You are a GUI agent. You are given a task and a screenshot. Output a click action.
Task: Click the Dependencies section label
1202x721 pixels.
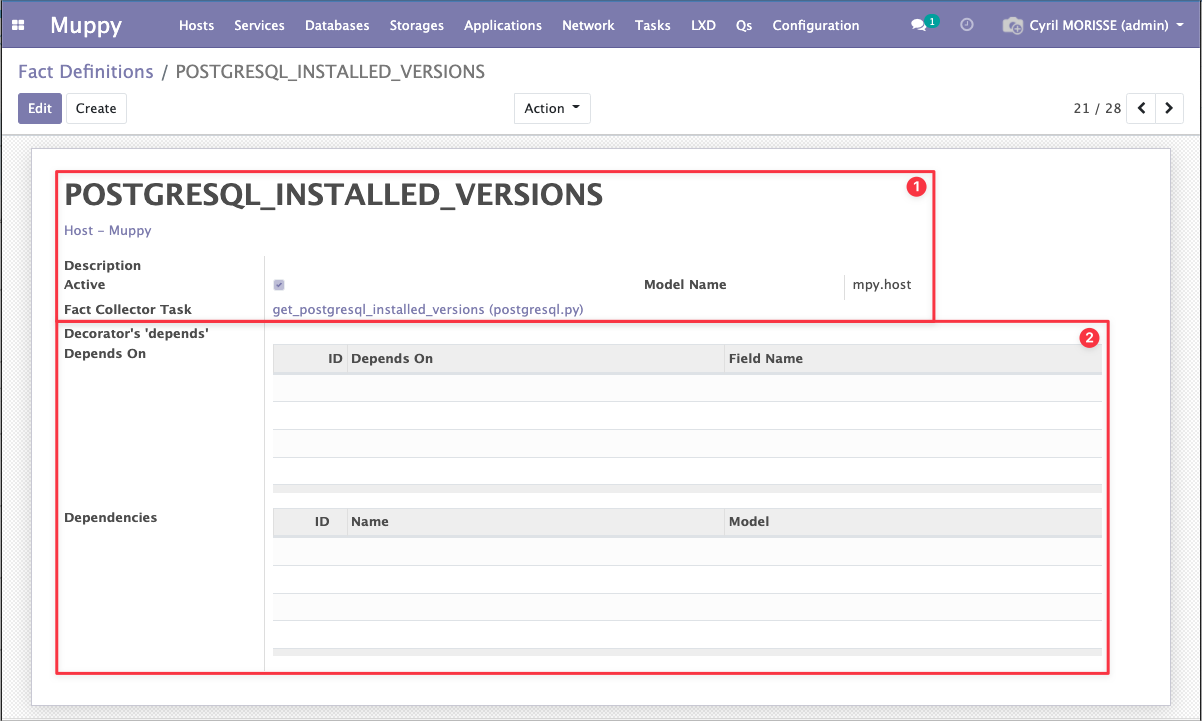click(x=111, y=518)
